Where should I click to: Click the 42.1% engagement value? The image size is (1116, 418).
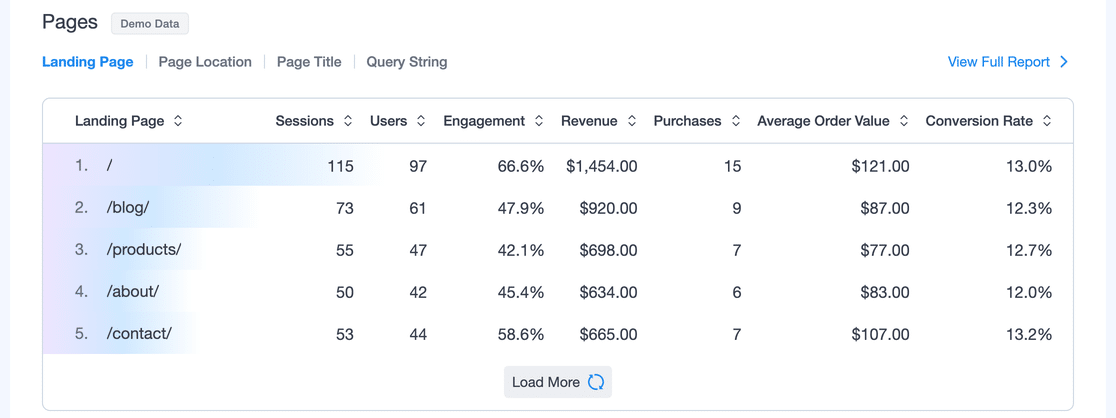520,251
